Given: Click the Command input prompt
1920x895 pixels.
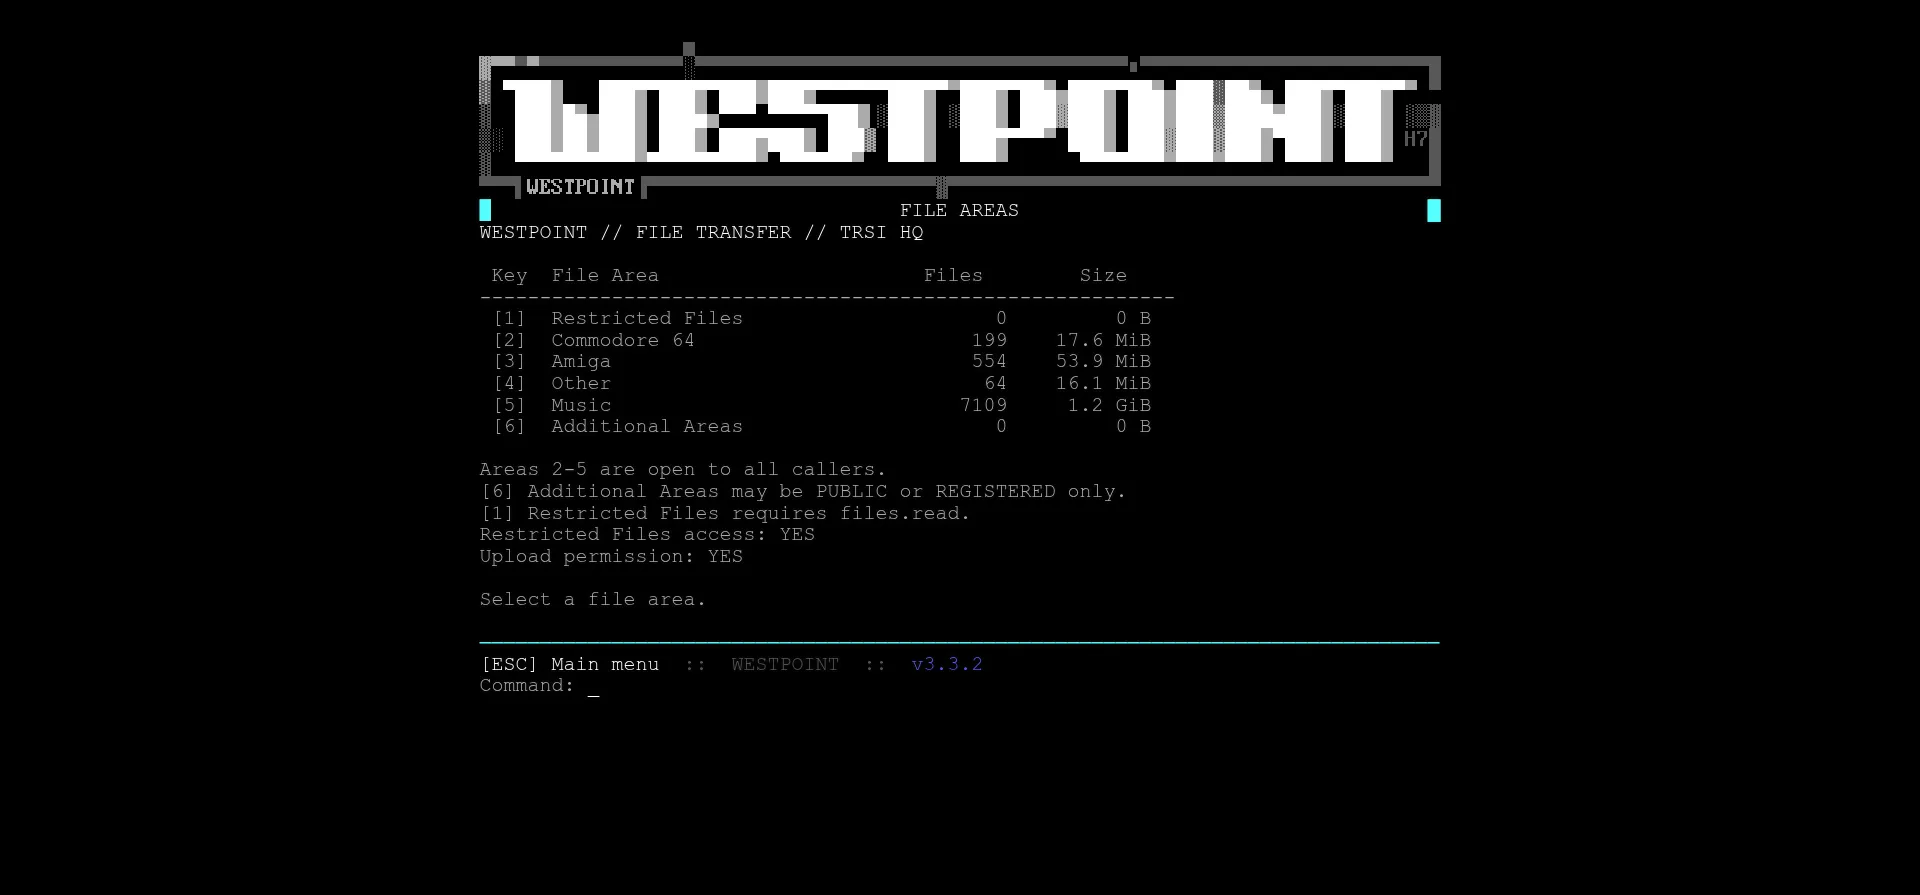Looking at the screenshot, I should 540,686.
